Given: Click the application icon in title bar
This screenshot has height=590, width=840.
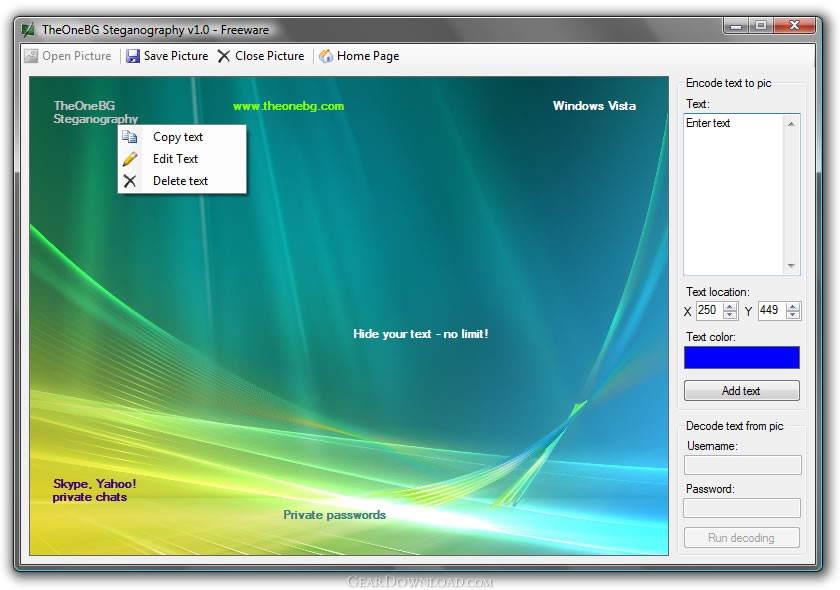Looking at the screenshot, I should [28, 30].
